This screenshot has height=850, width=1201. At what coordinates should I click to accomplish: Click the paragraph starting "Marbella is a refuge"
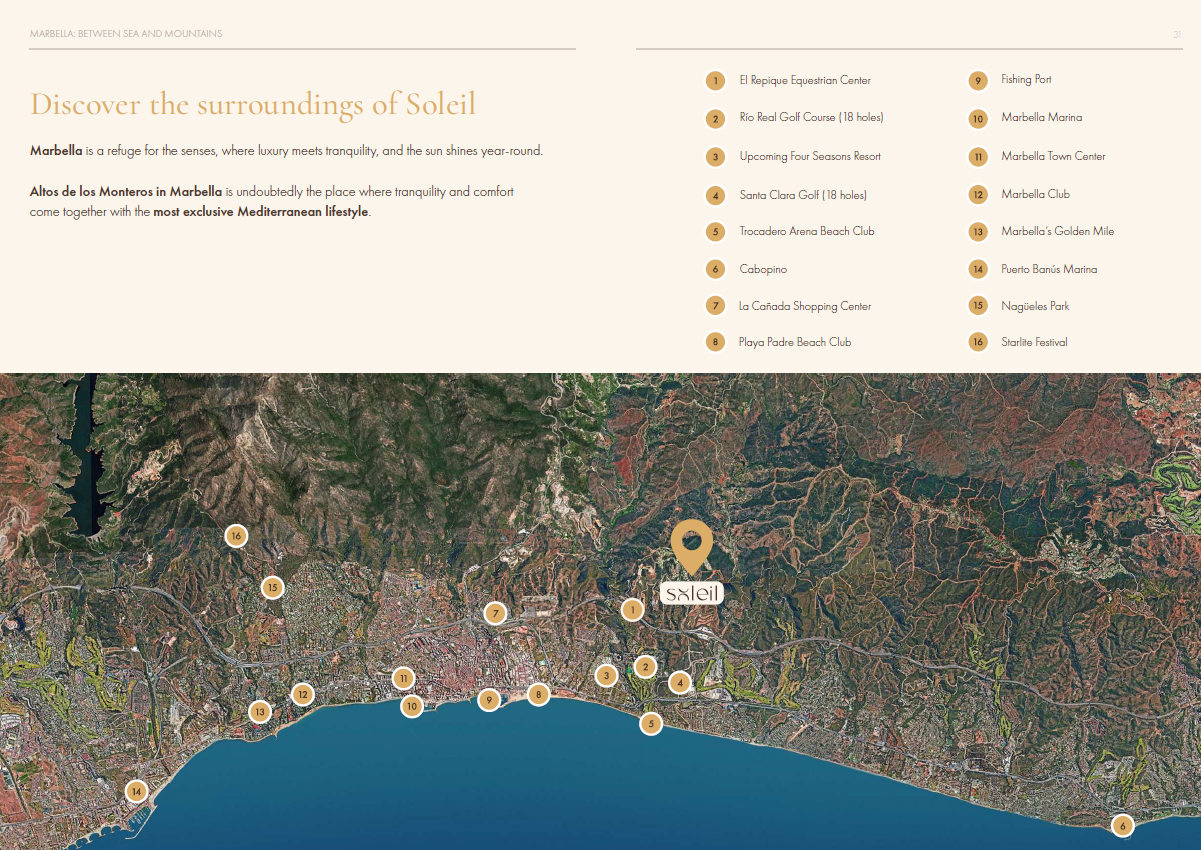click(x=286, y=151)
